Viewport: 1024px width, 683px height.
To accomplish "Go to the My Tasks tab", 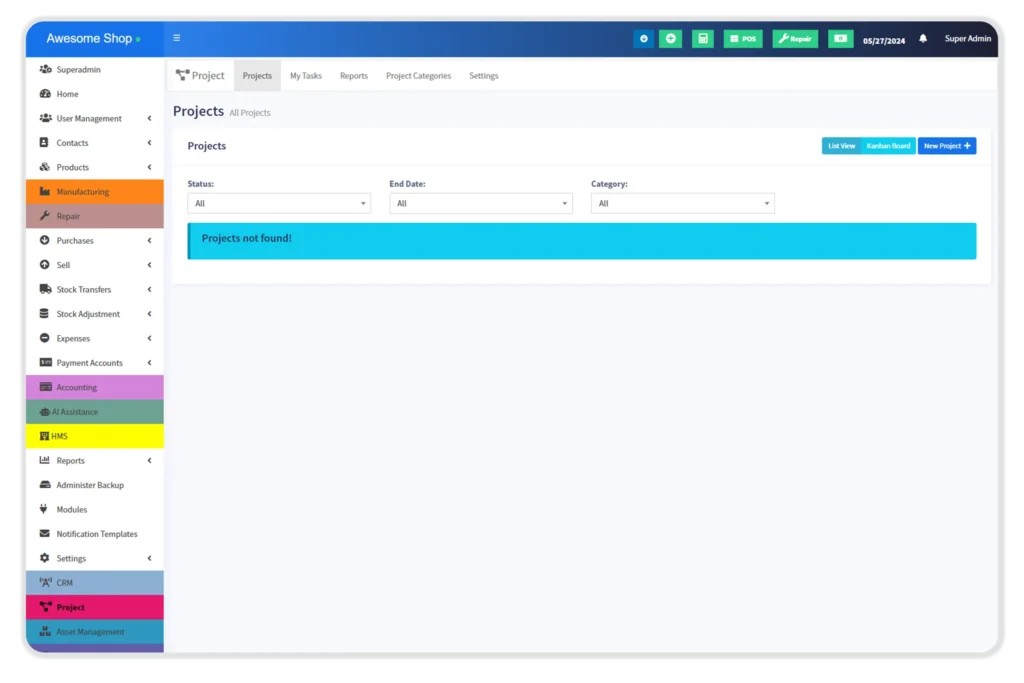I will (306, 76).
